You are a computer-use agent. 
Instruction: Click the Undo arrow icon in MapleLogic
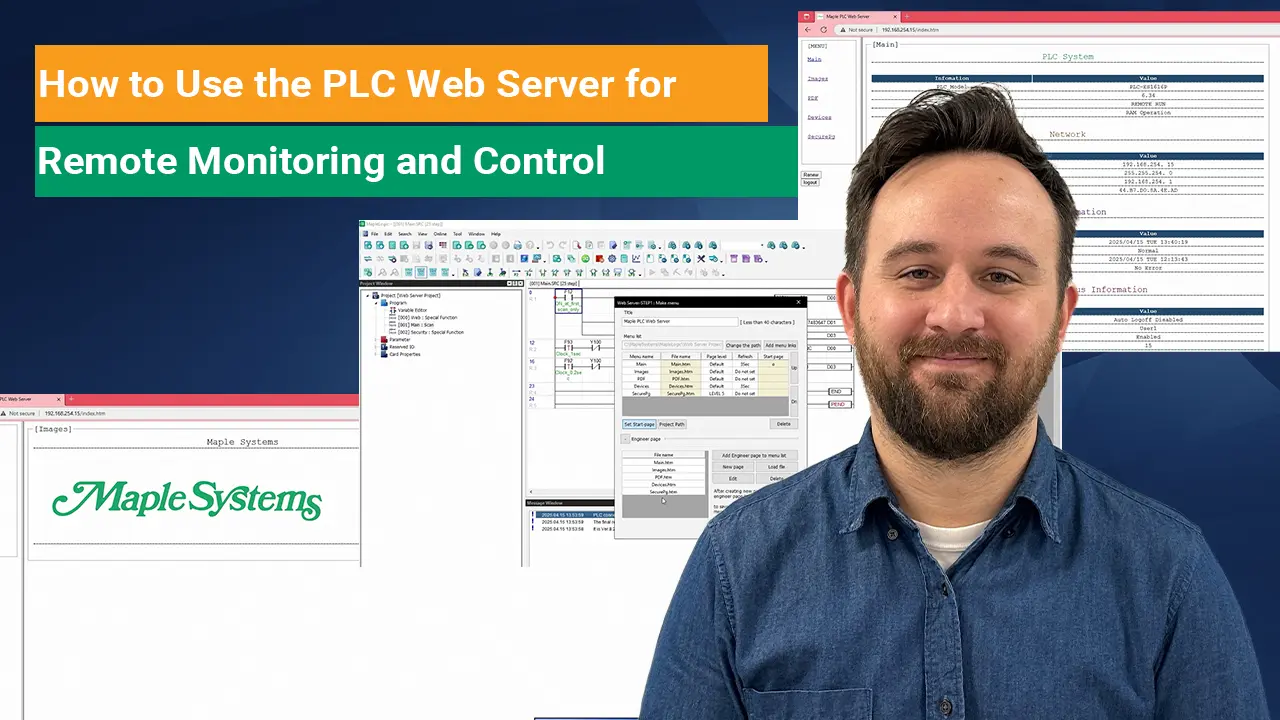[549, 245]
